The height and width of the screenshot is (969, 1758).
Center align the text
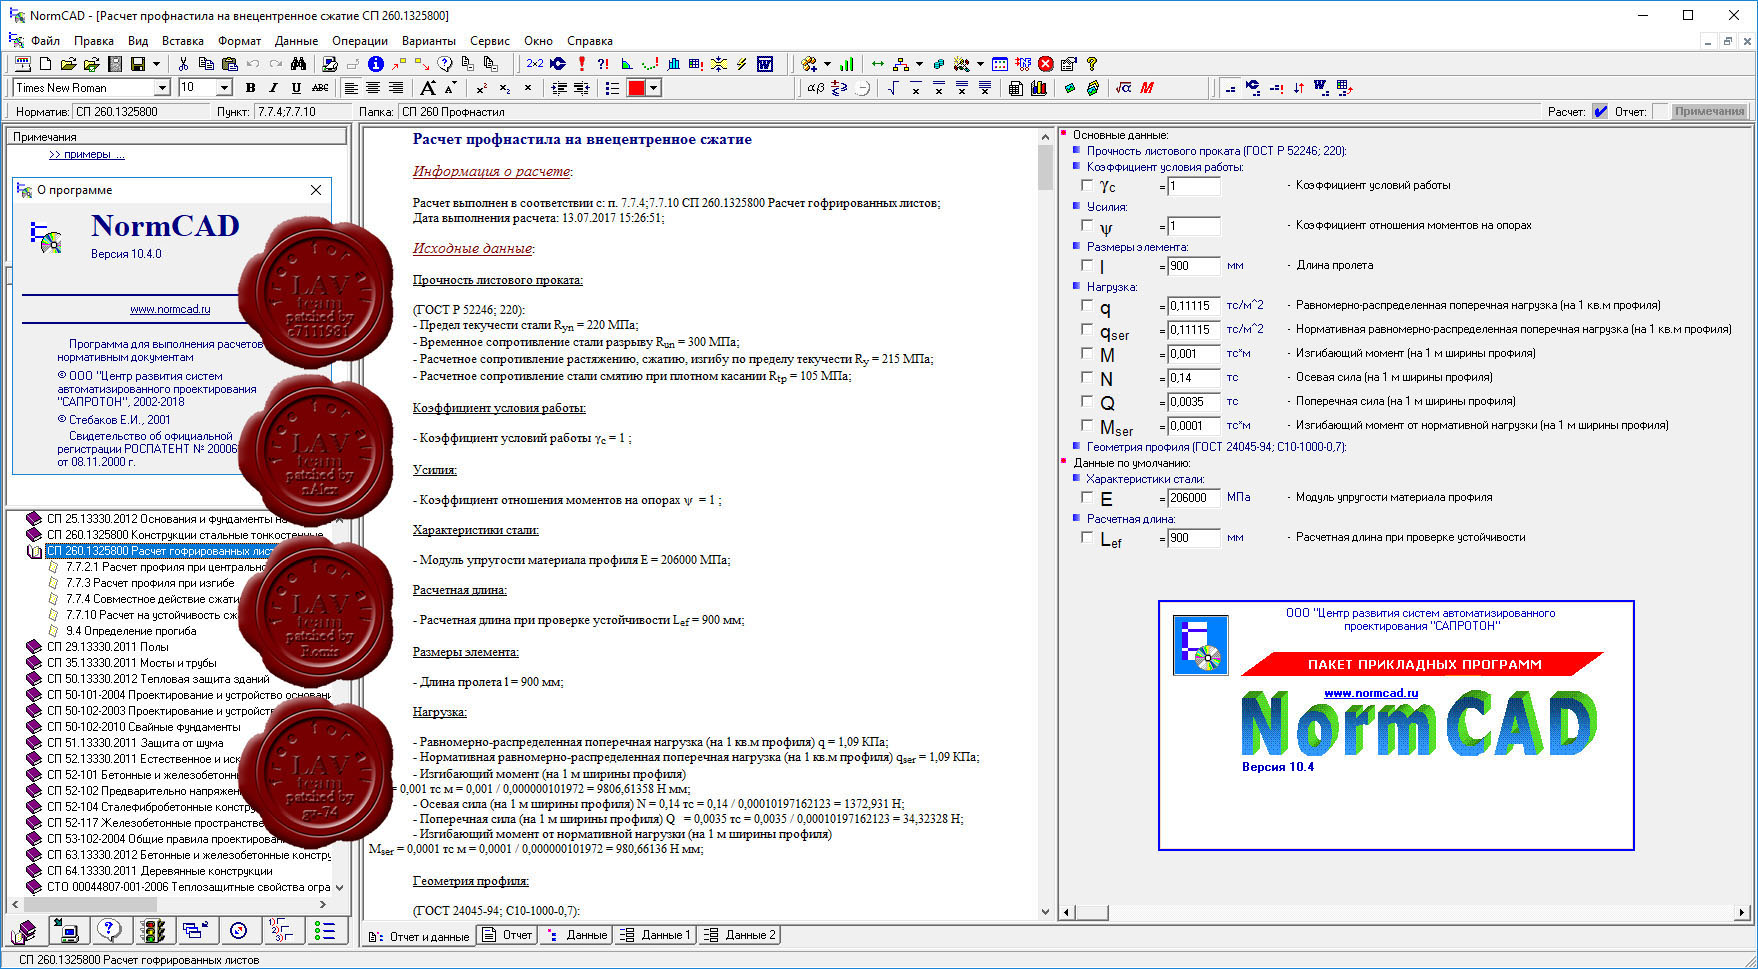tap(373, 88)
